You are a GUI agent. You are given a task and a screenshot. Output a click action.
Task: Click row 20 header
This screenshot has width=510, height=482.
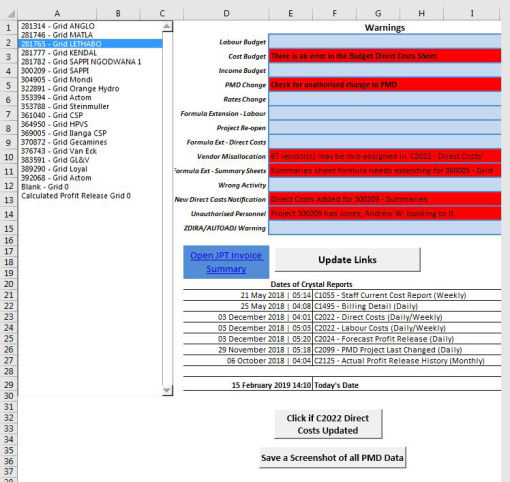point(9,284)
